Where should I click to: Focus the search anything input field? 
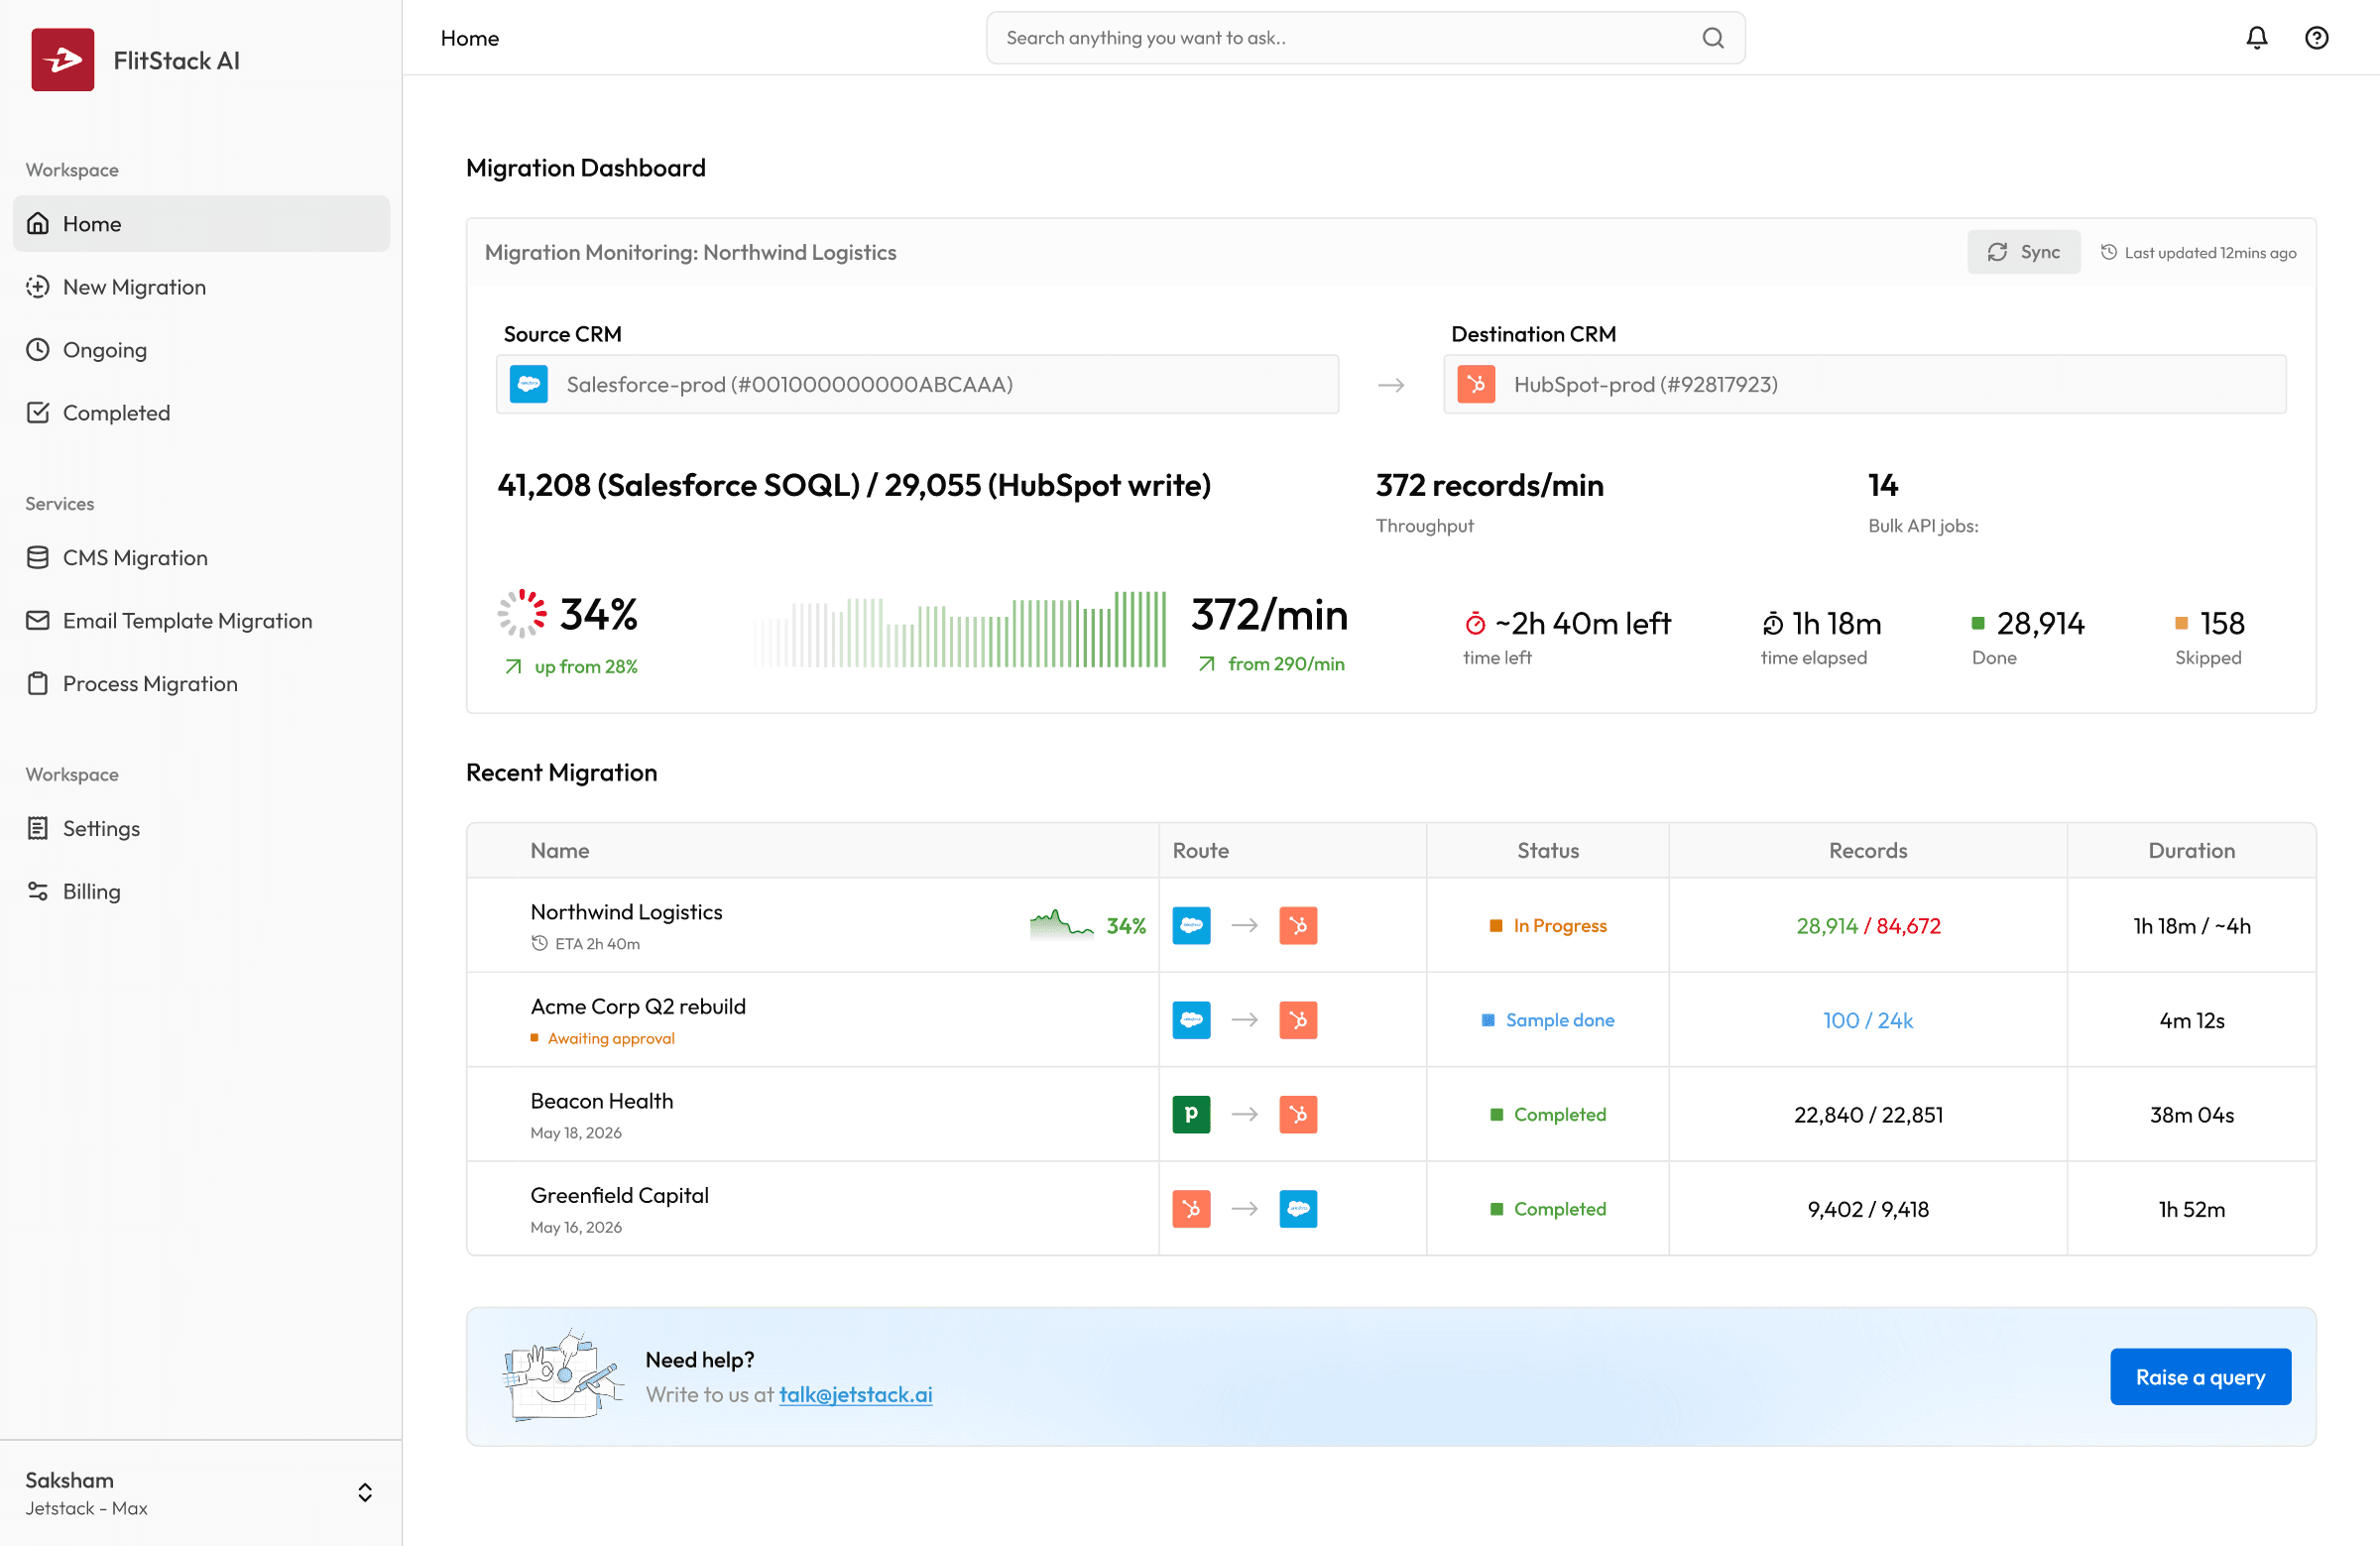coord(1365,38)
